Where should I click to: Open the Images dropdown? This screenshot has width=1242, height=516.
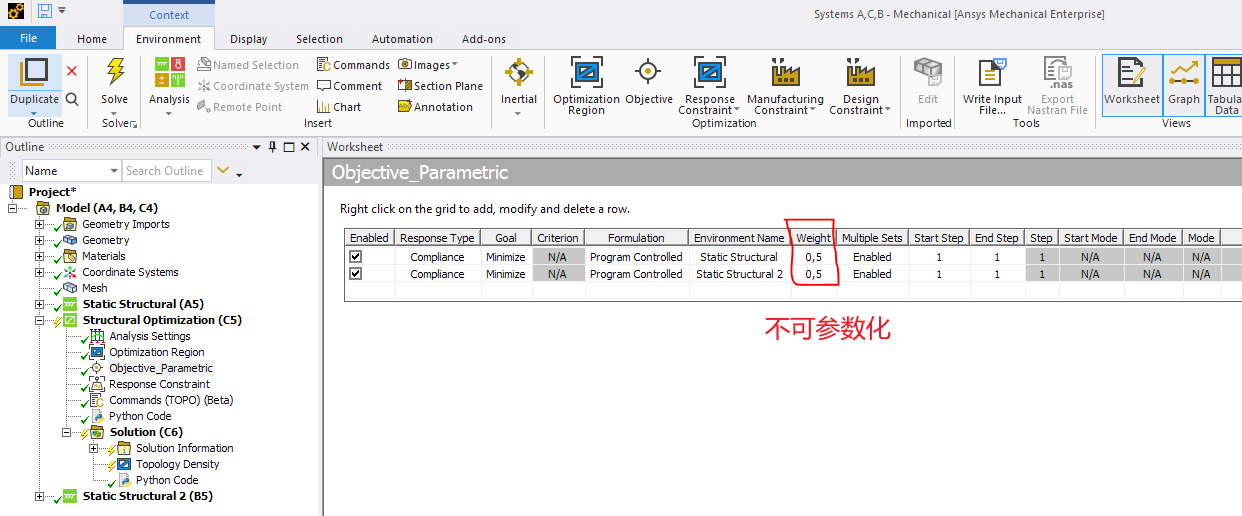click(428, 65)
